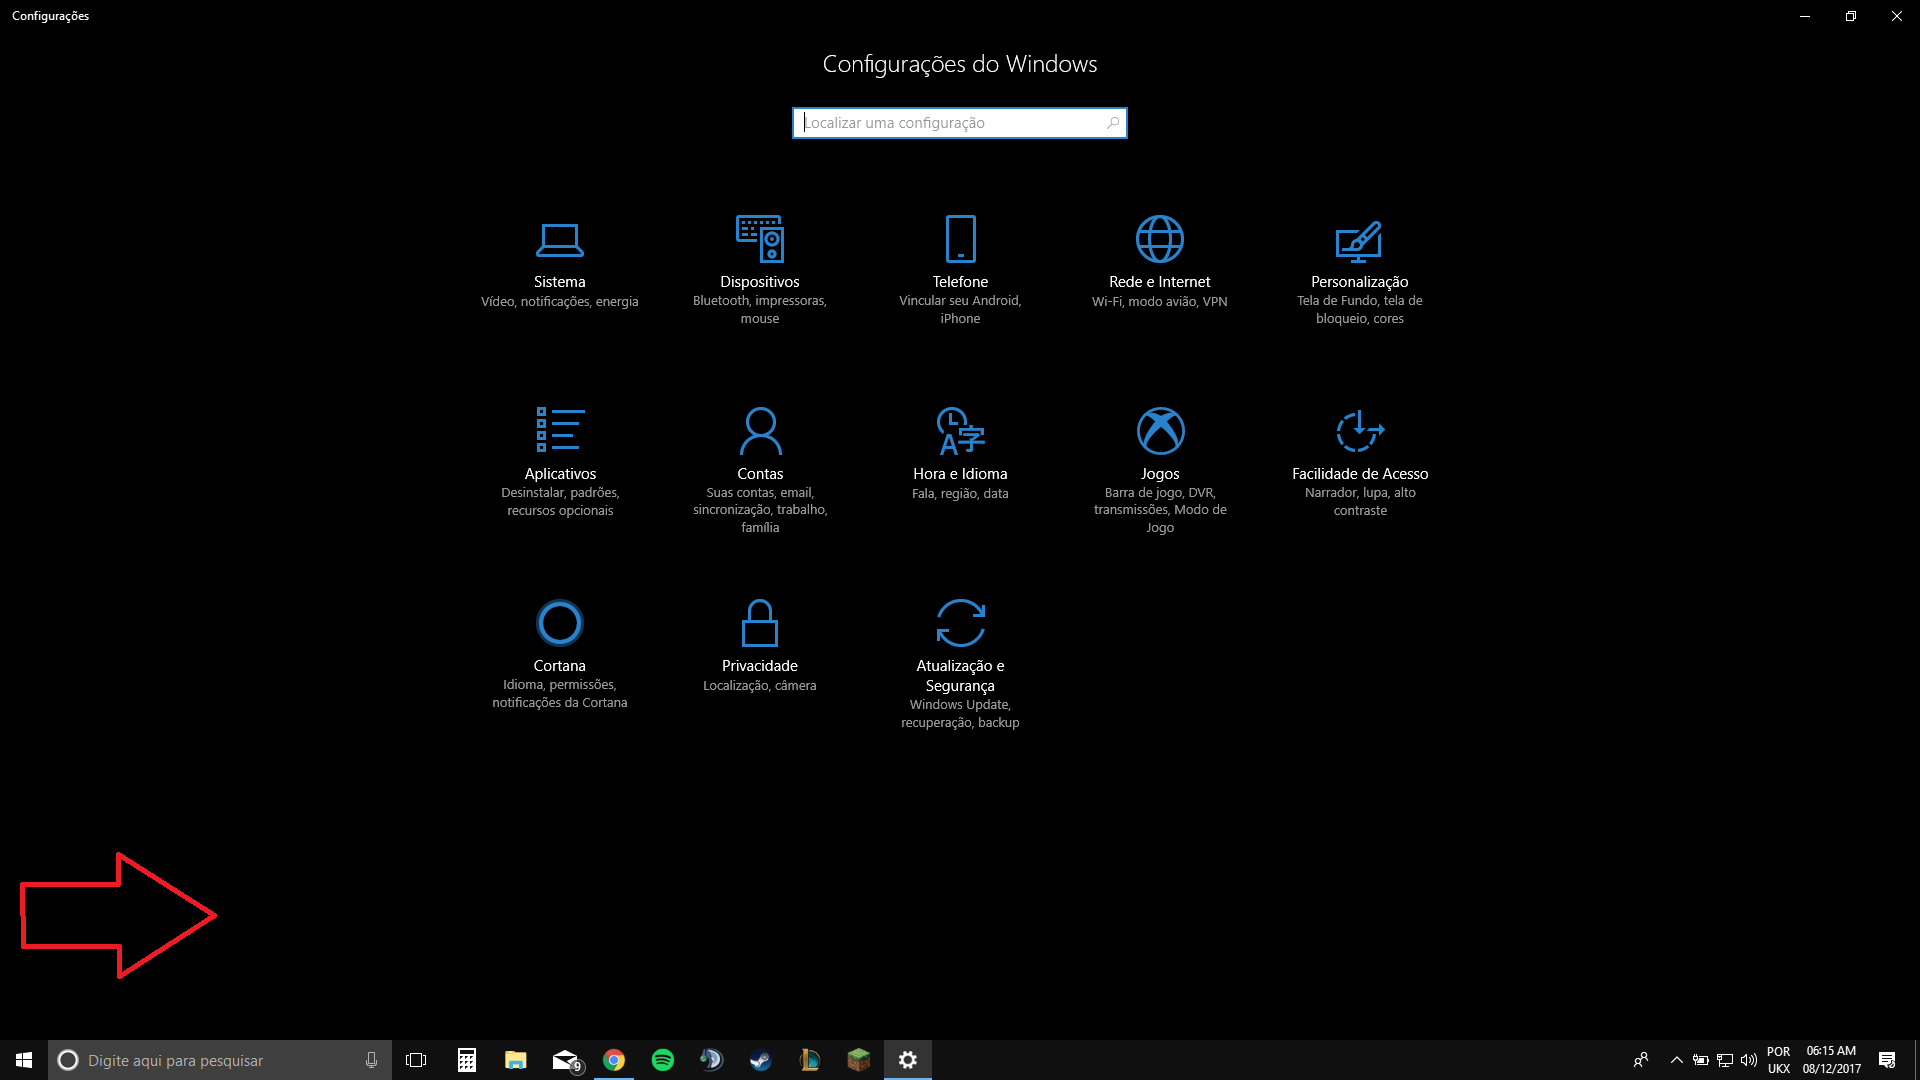1920x1080 pixels.
Task: Click the 'Digite aqui para pesquisar' taskbar search
Action: click(x=220, y=1060)
